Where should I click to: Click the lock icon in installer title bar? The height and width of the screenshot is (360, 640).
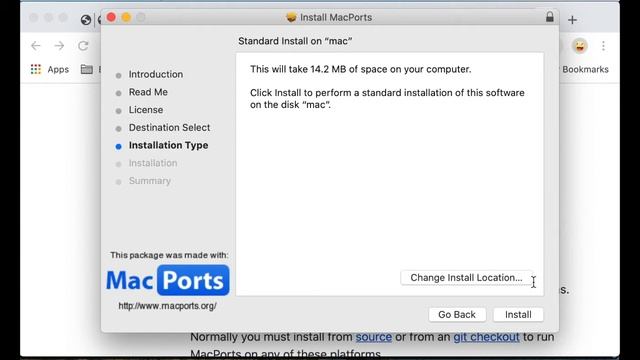(550, 17)
